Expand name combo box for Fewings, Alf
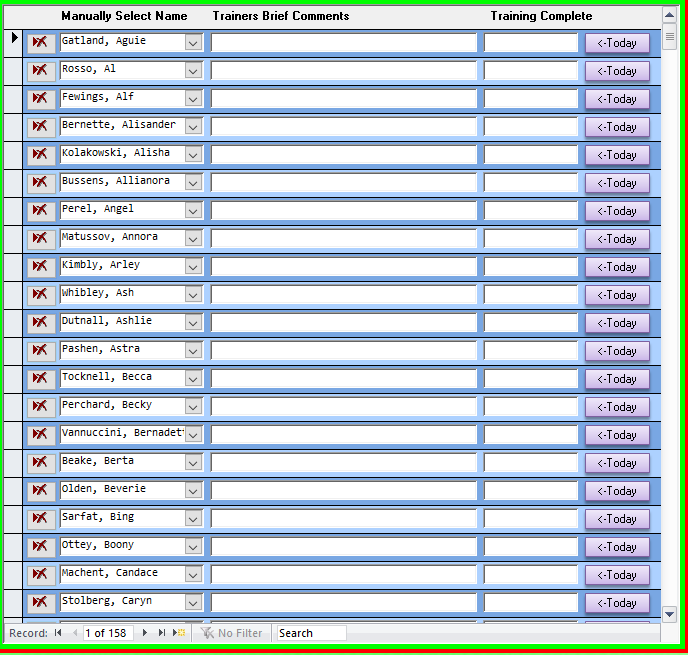 (x=193, y=99)
